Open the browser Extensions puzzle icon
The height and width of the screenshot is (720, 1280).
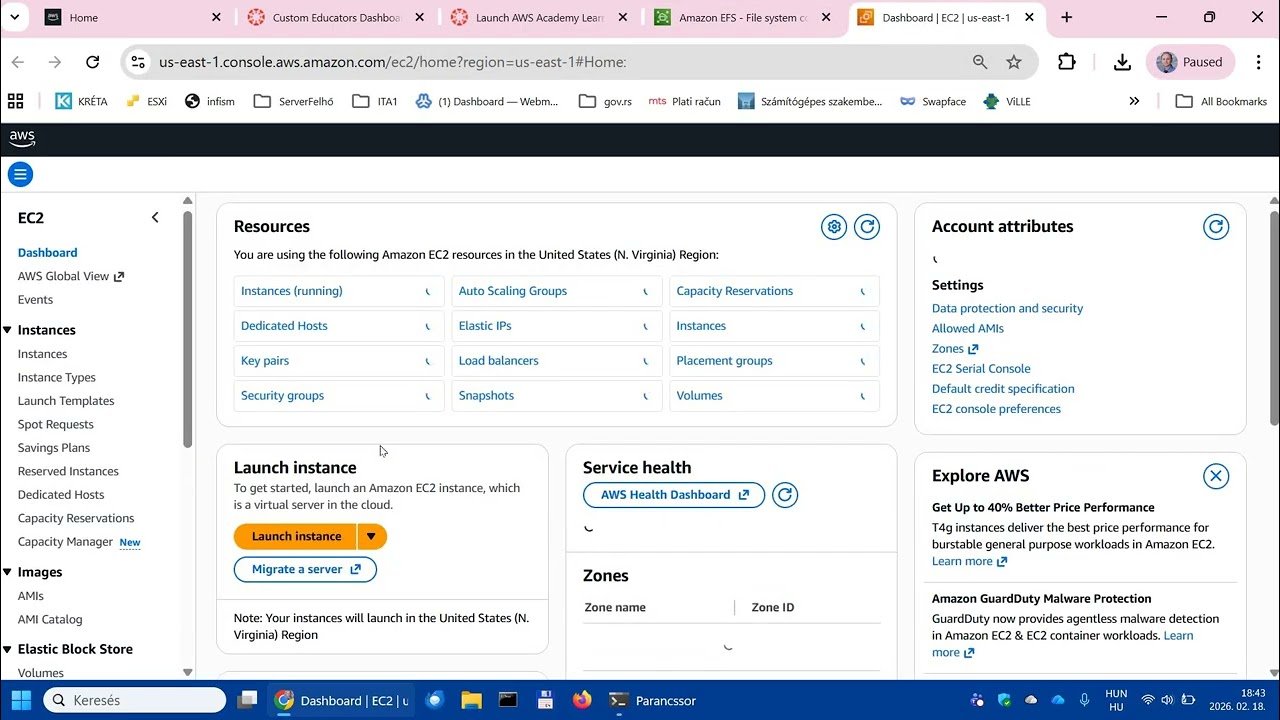click(x=1067, y=62)
